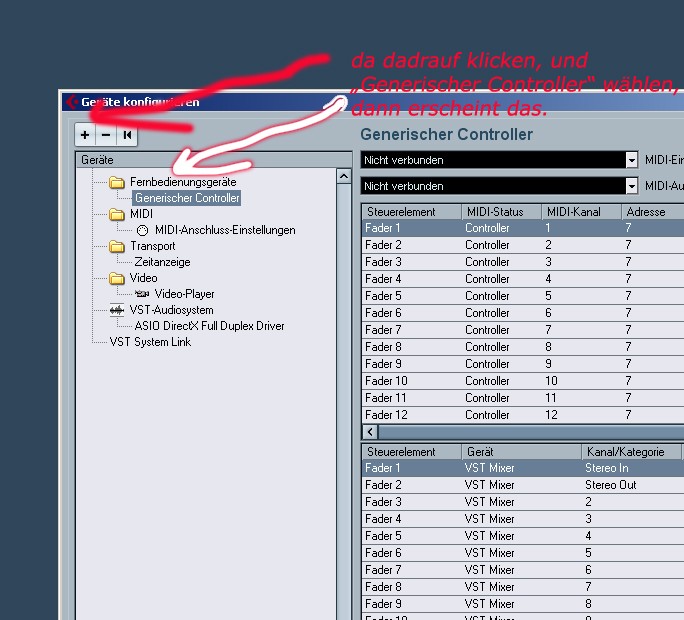Click the waveform icon beside VST-Audiosystem
684x620 pixels.
pos(117,310)
